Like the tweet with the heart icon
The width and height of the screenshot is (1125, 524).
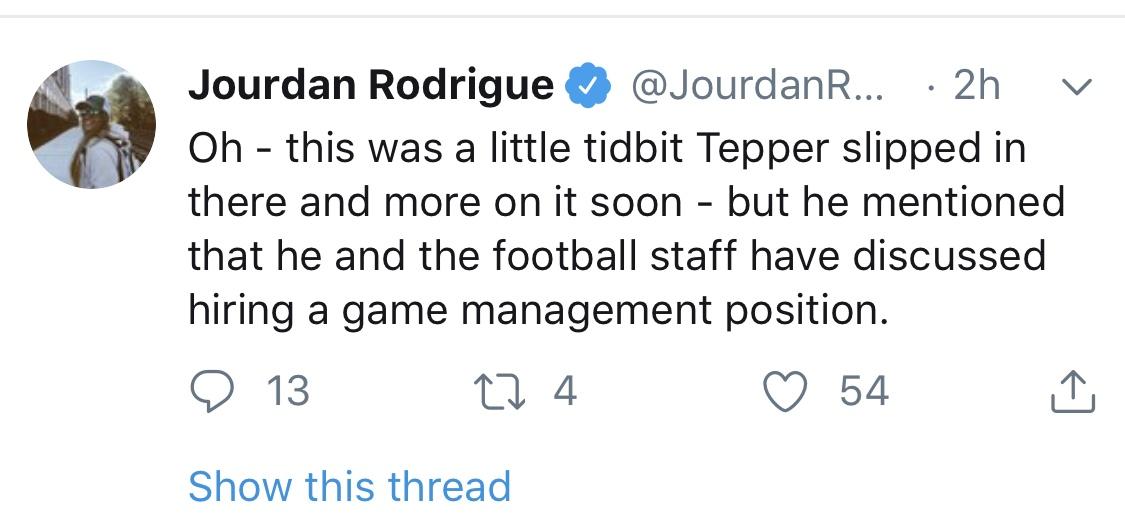[x=786, y=393]
